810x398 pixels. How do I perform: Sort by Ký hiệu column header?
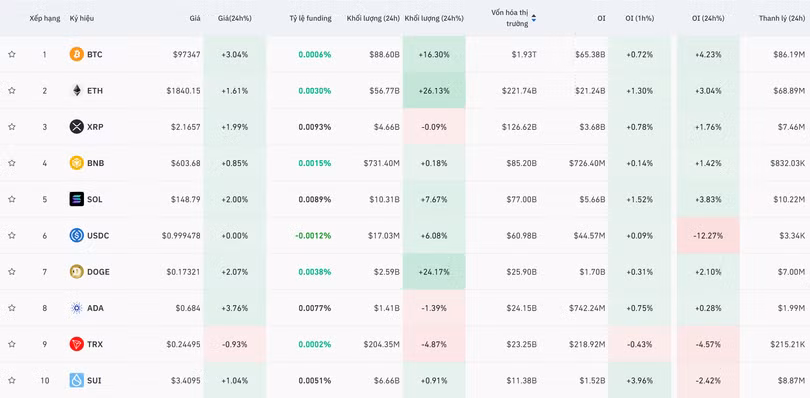pyautogui.click(x=82, y=18)
